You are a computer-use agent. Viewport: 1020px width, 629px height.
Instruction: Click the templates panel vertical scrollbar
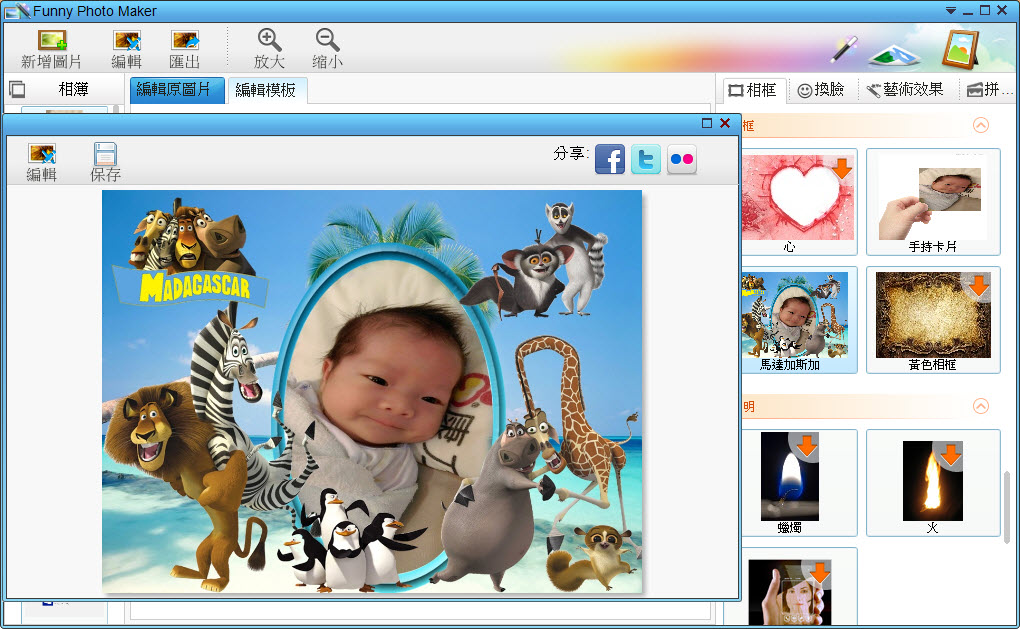[1007, 507]
